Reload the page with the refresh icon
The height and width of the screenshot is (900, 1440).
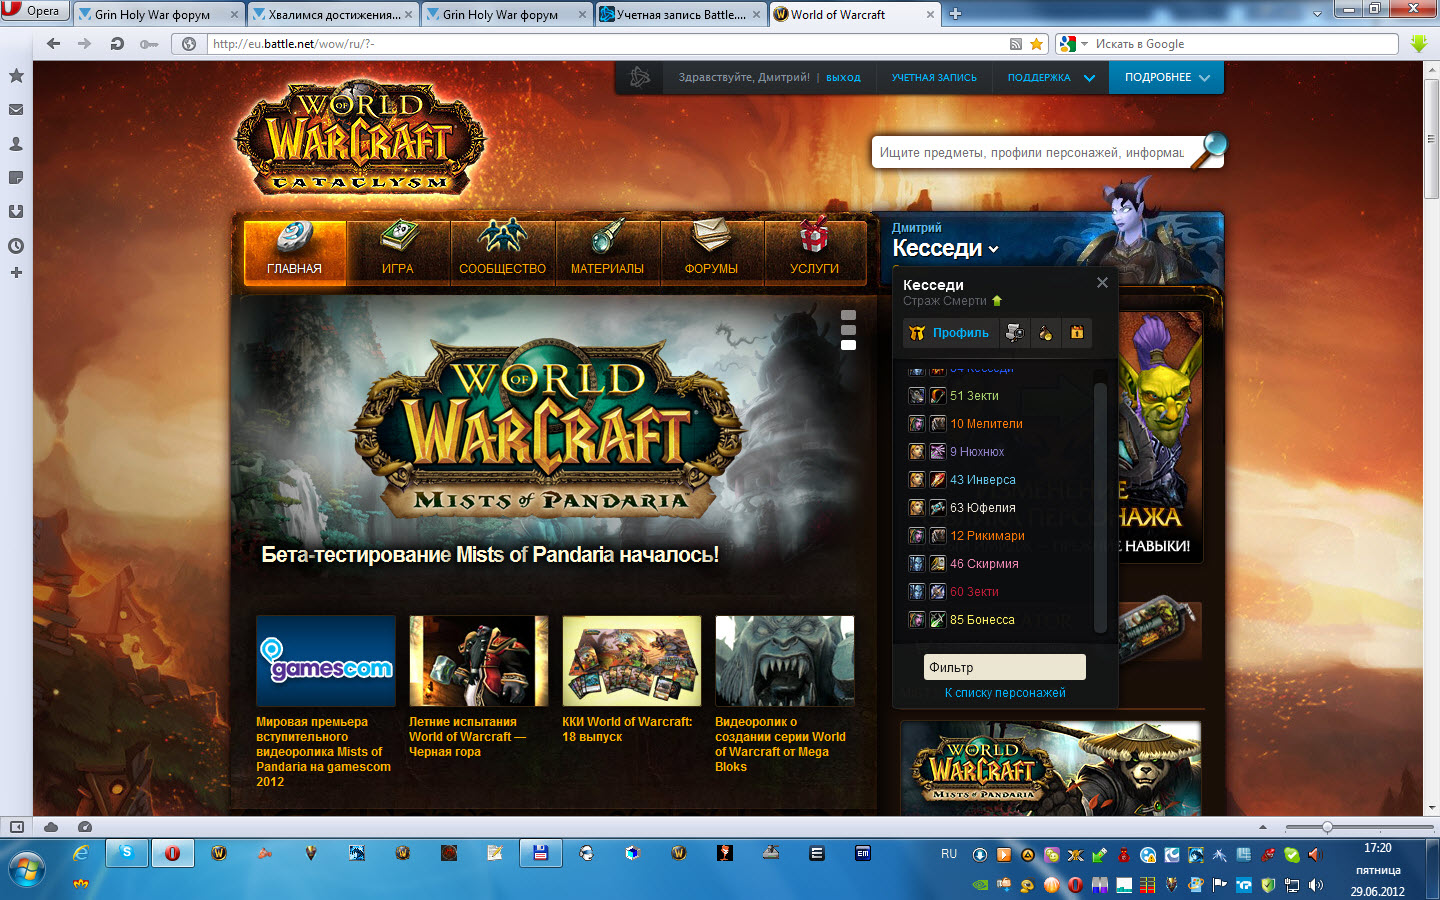tap(117, 44)
